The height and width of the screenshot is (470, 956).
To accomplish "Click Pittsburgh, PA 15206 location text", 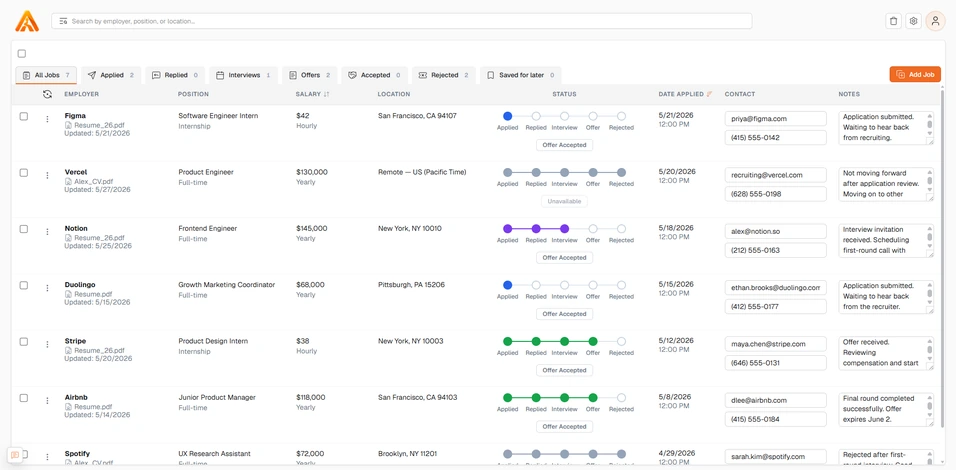I will pos(412,285).
